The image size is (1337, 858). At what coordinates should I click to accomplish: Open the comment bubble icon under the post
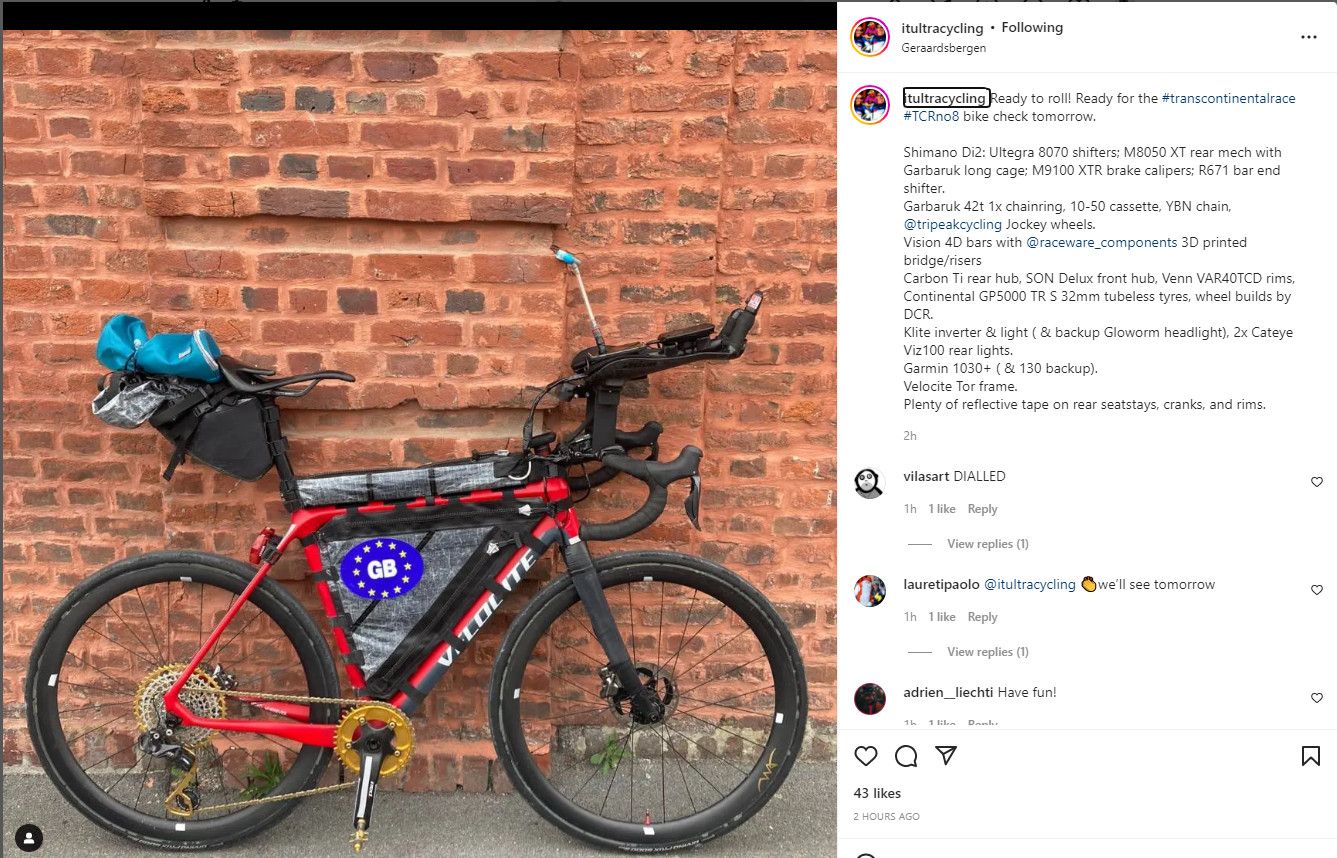(906, 756)
